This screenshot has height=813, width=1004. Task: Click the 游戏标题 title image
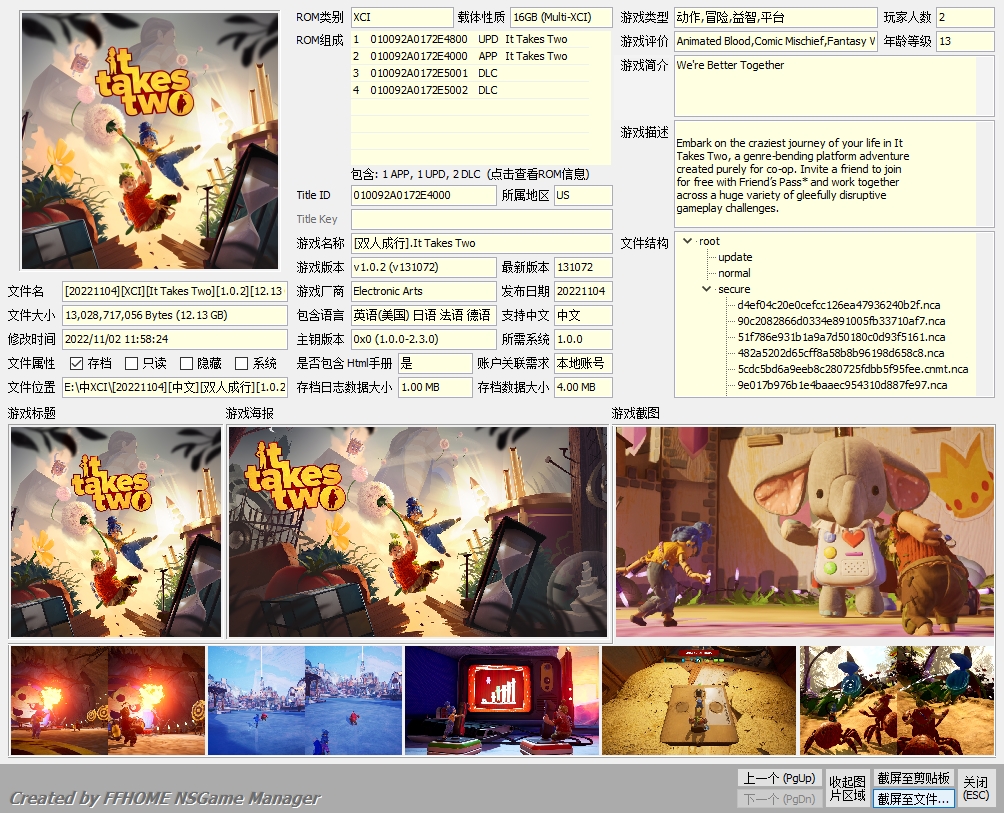(116, 532)
